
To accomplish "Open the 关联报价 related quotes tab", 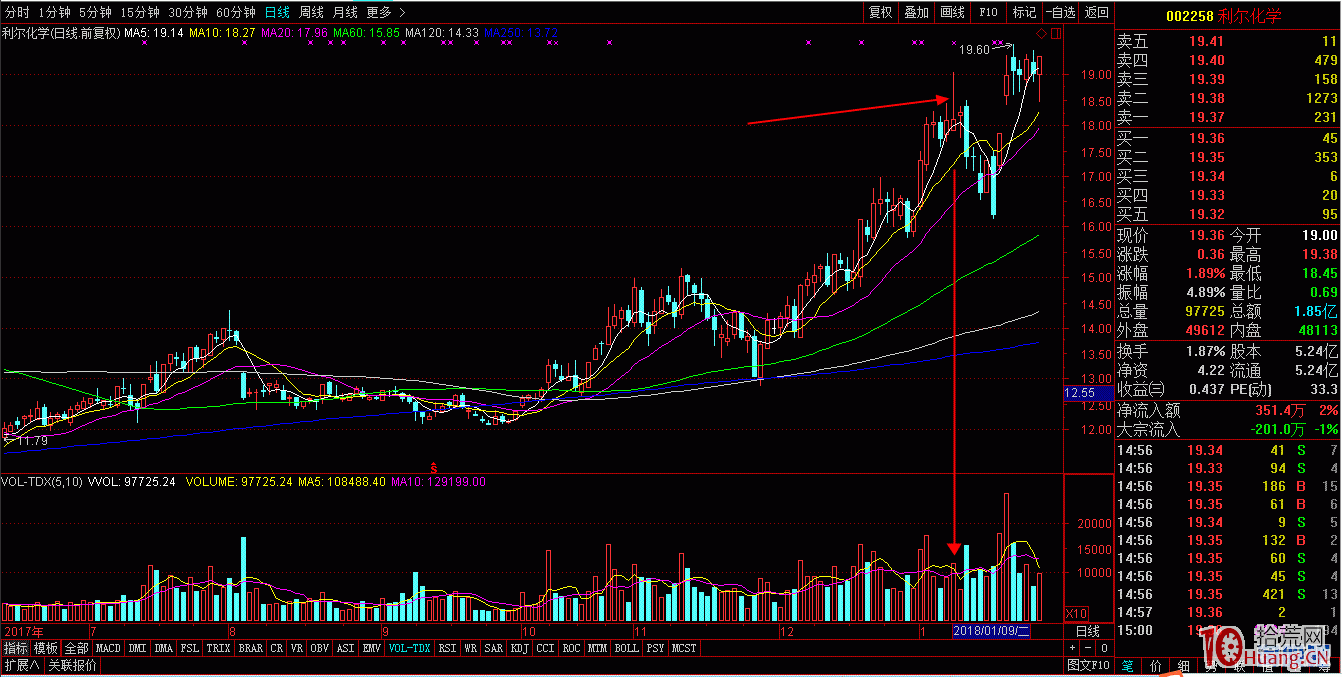I will pos(71,665).
